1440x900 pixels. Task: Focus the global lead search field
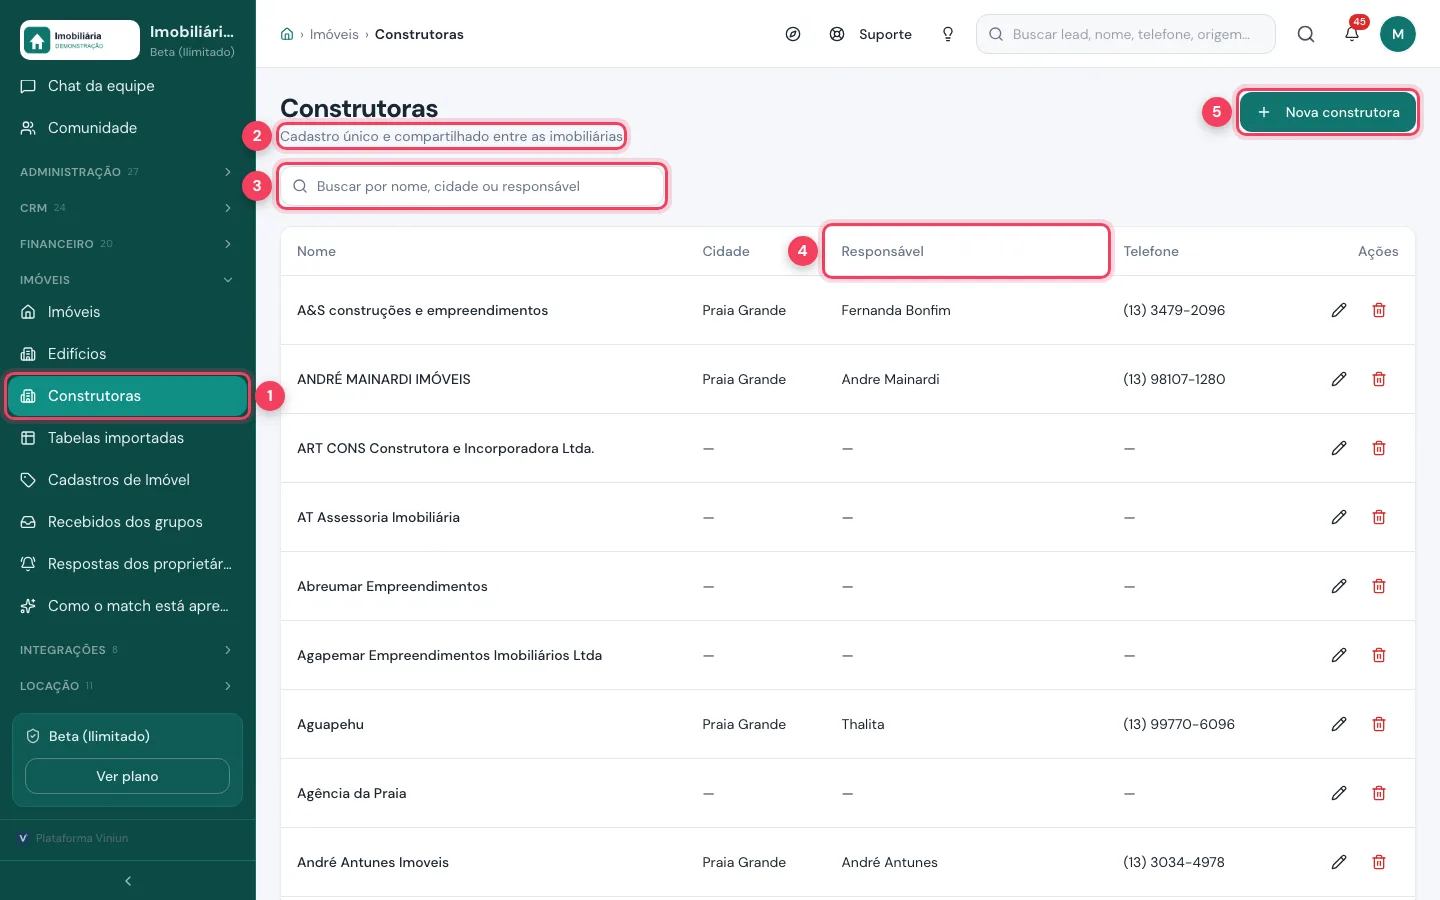[1126, 34]
